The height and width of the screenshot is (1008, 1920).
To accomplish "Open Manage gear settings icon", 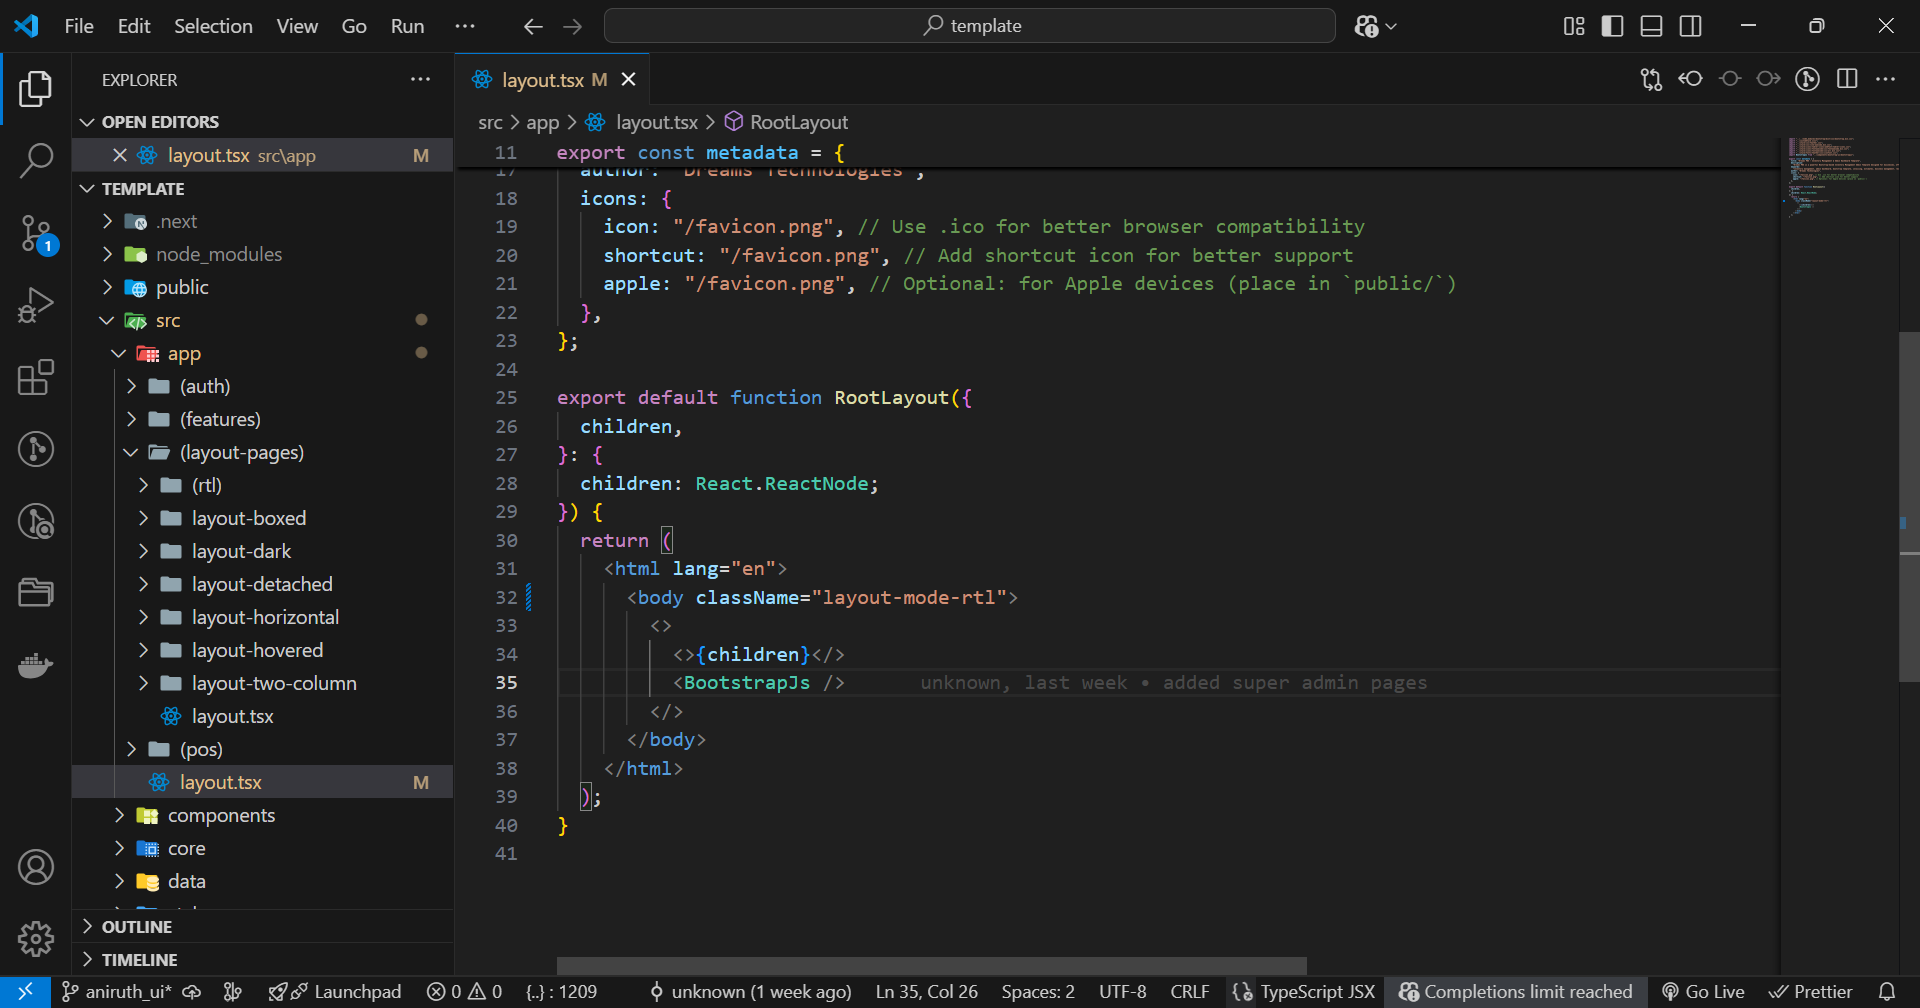I will (x=36, y=938).
